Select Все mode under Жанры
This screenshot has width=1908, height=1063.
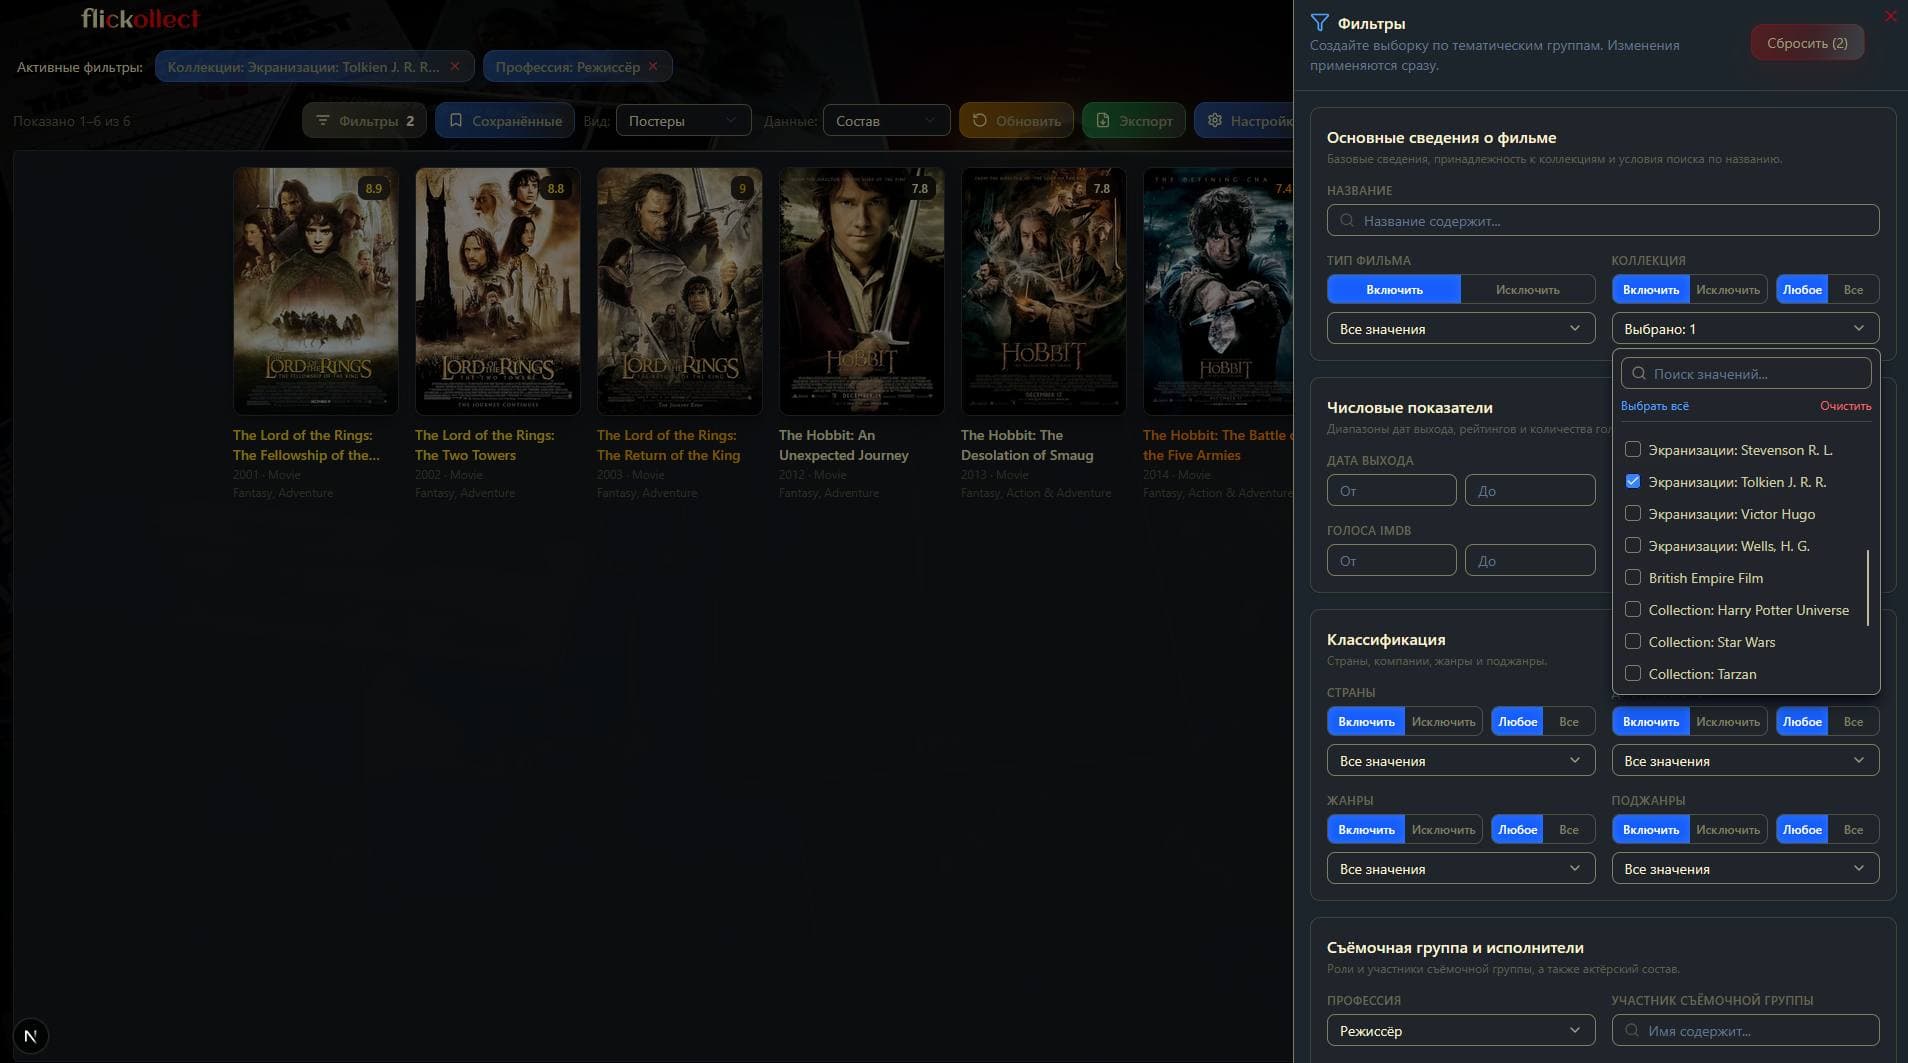click(1569, 830)
